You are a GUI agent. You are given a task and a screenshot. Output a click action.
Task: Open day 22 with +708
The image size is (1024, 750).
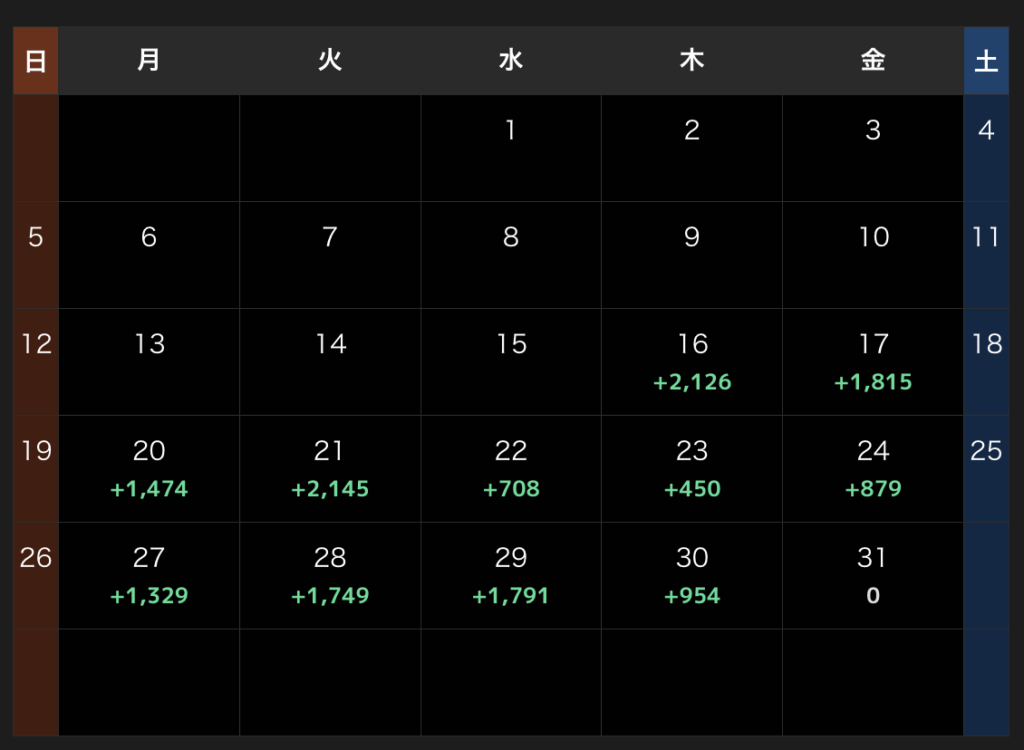[x=511, y=469]
